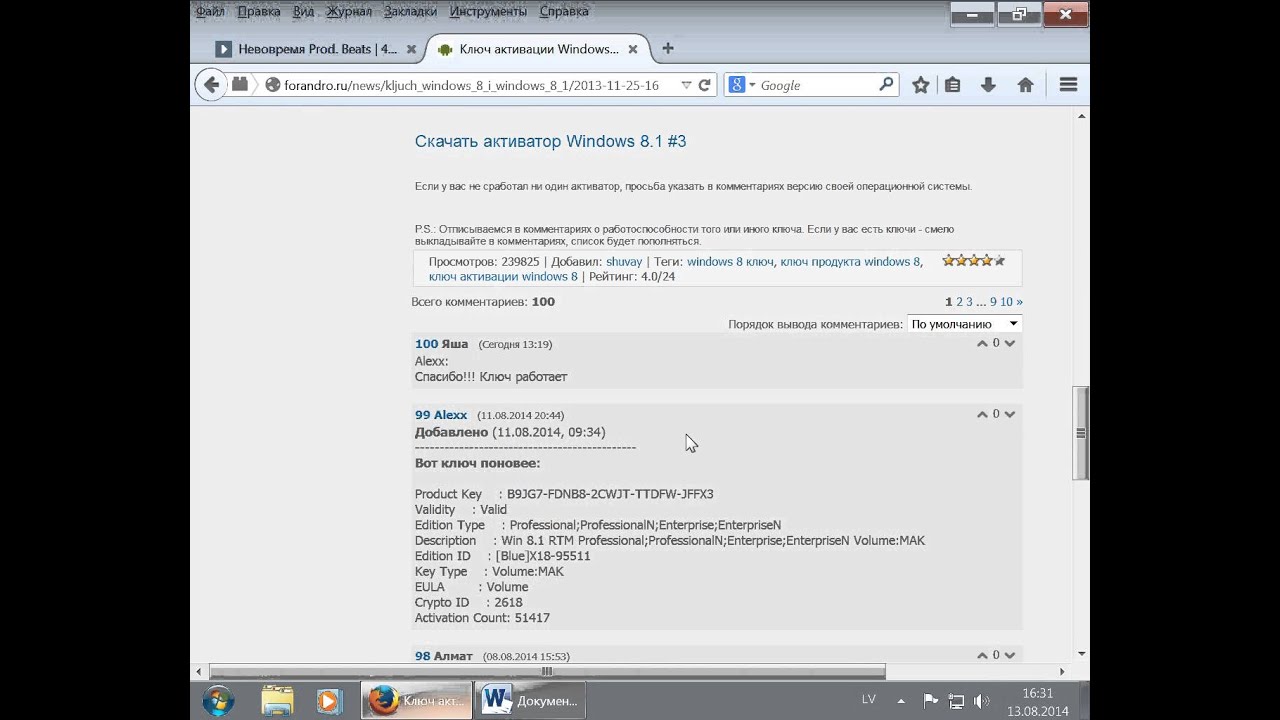Bookmark this page with the star icon
The height and width of the screenshot is (720, 1280).
pos(921,85)
